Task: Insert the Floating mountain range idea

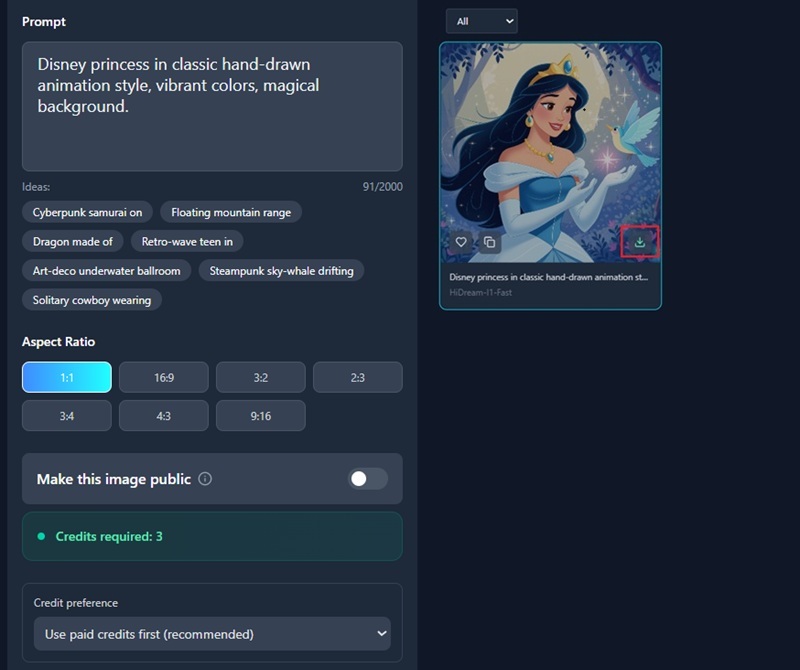Action: pos(231,212)
